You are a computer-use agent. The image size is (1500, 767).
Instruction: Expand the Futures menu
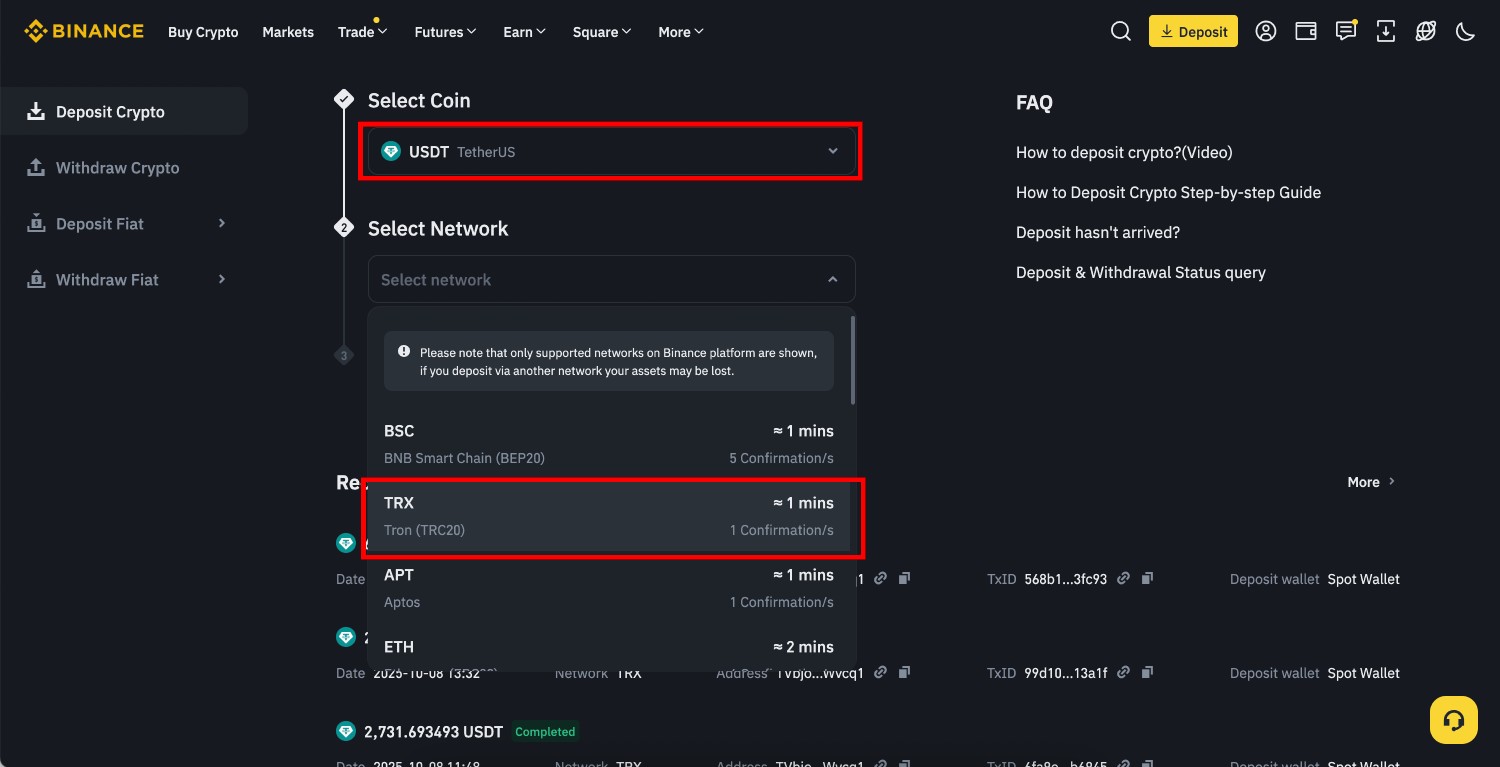(445, 32)
